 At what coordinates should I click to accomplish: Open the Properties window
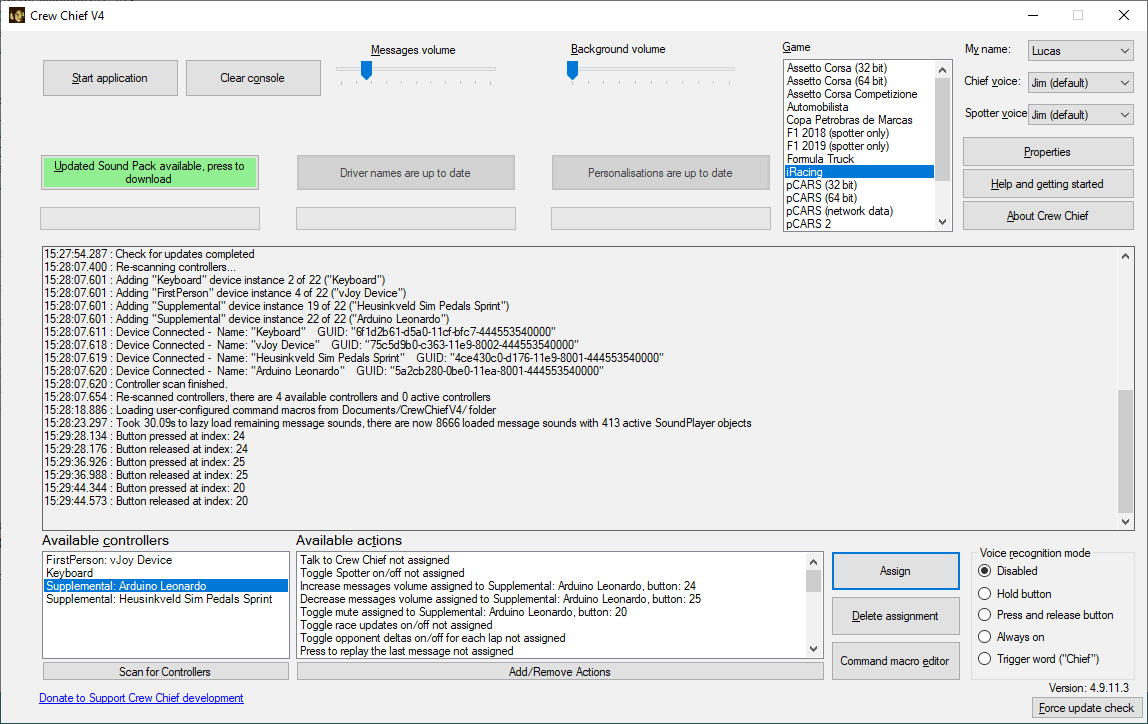1048,152
